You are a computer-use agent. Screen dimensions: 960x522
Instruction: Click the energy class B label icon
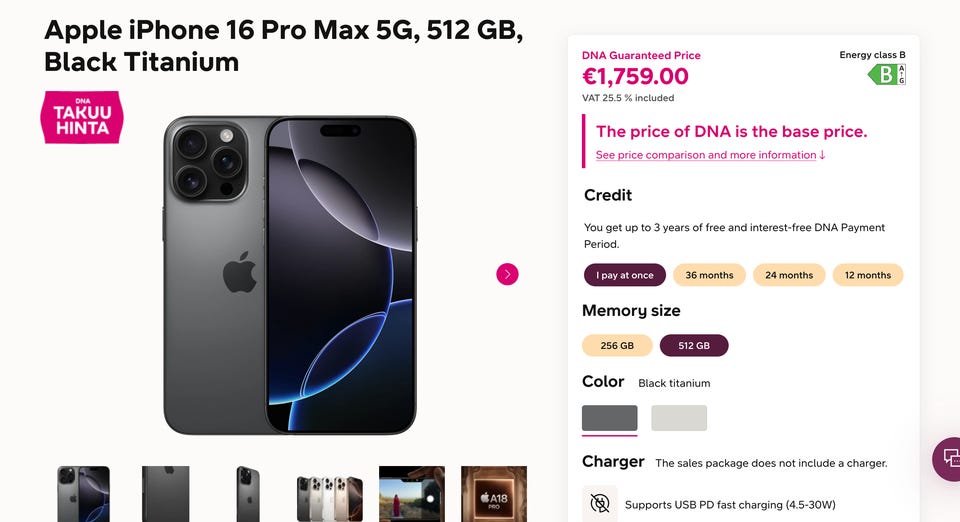point(886,74)
